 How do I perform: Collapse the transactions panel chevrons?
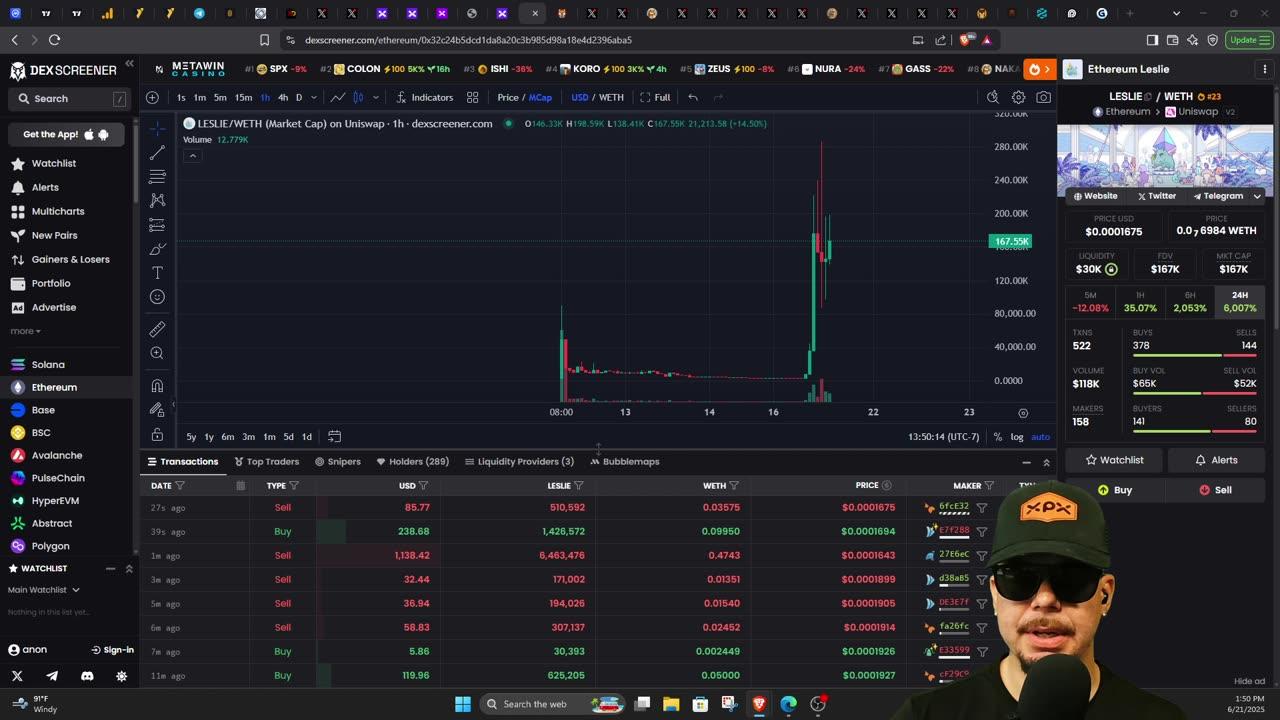[x=1046, y=462]
